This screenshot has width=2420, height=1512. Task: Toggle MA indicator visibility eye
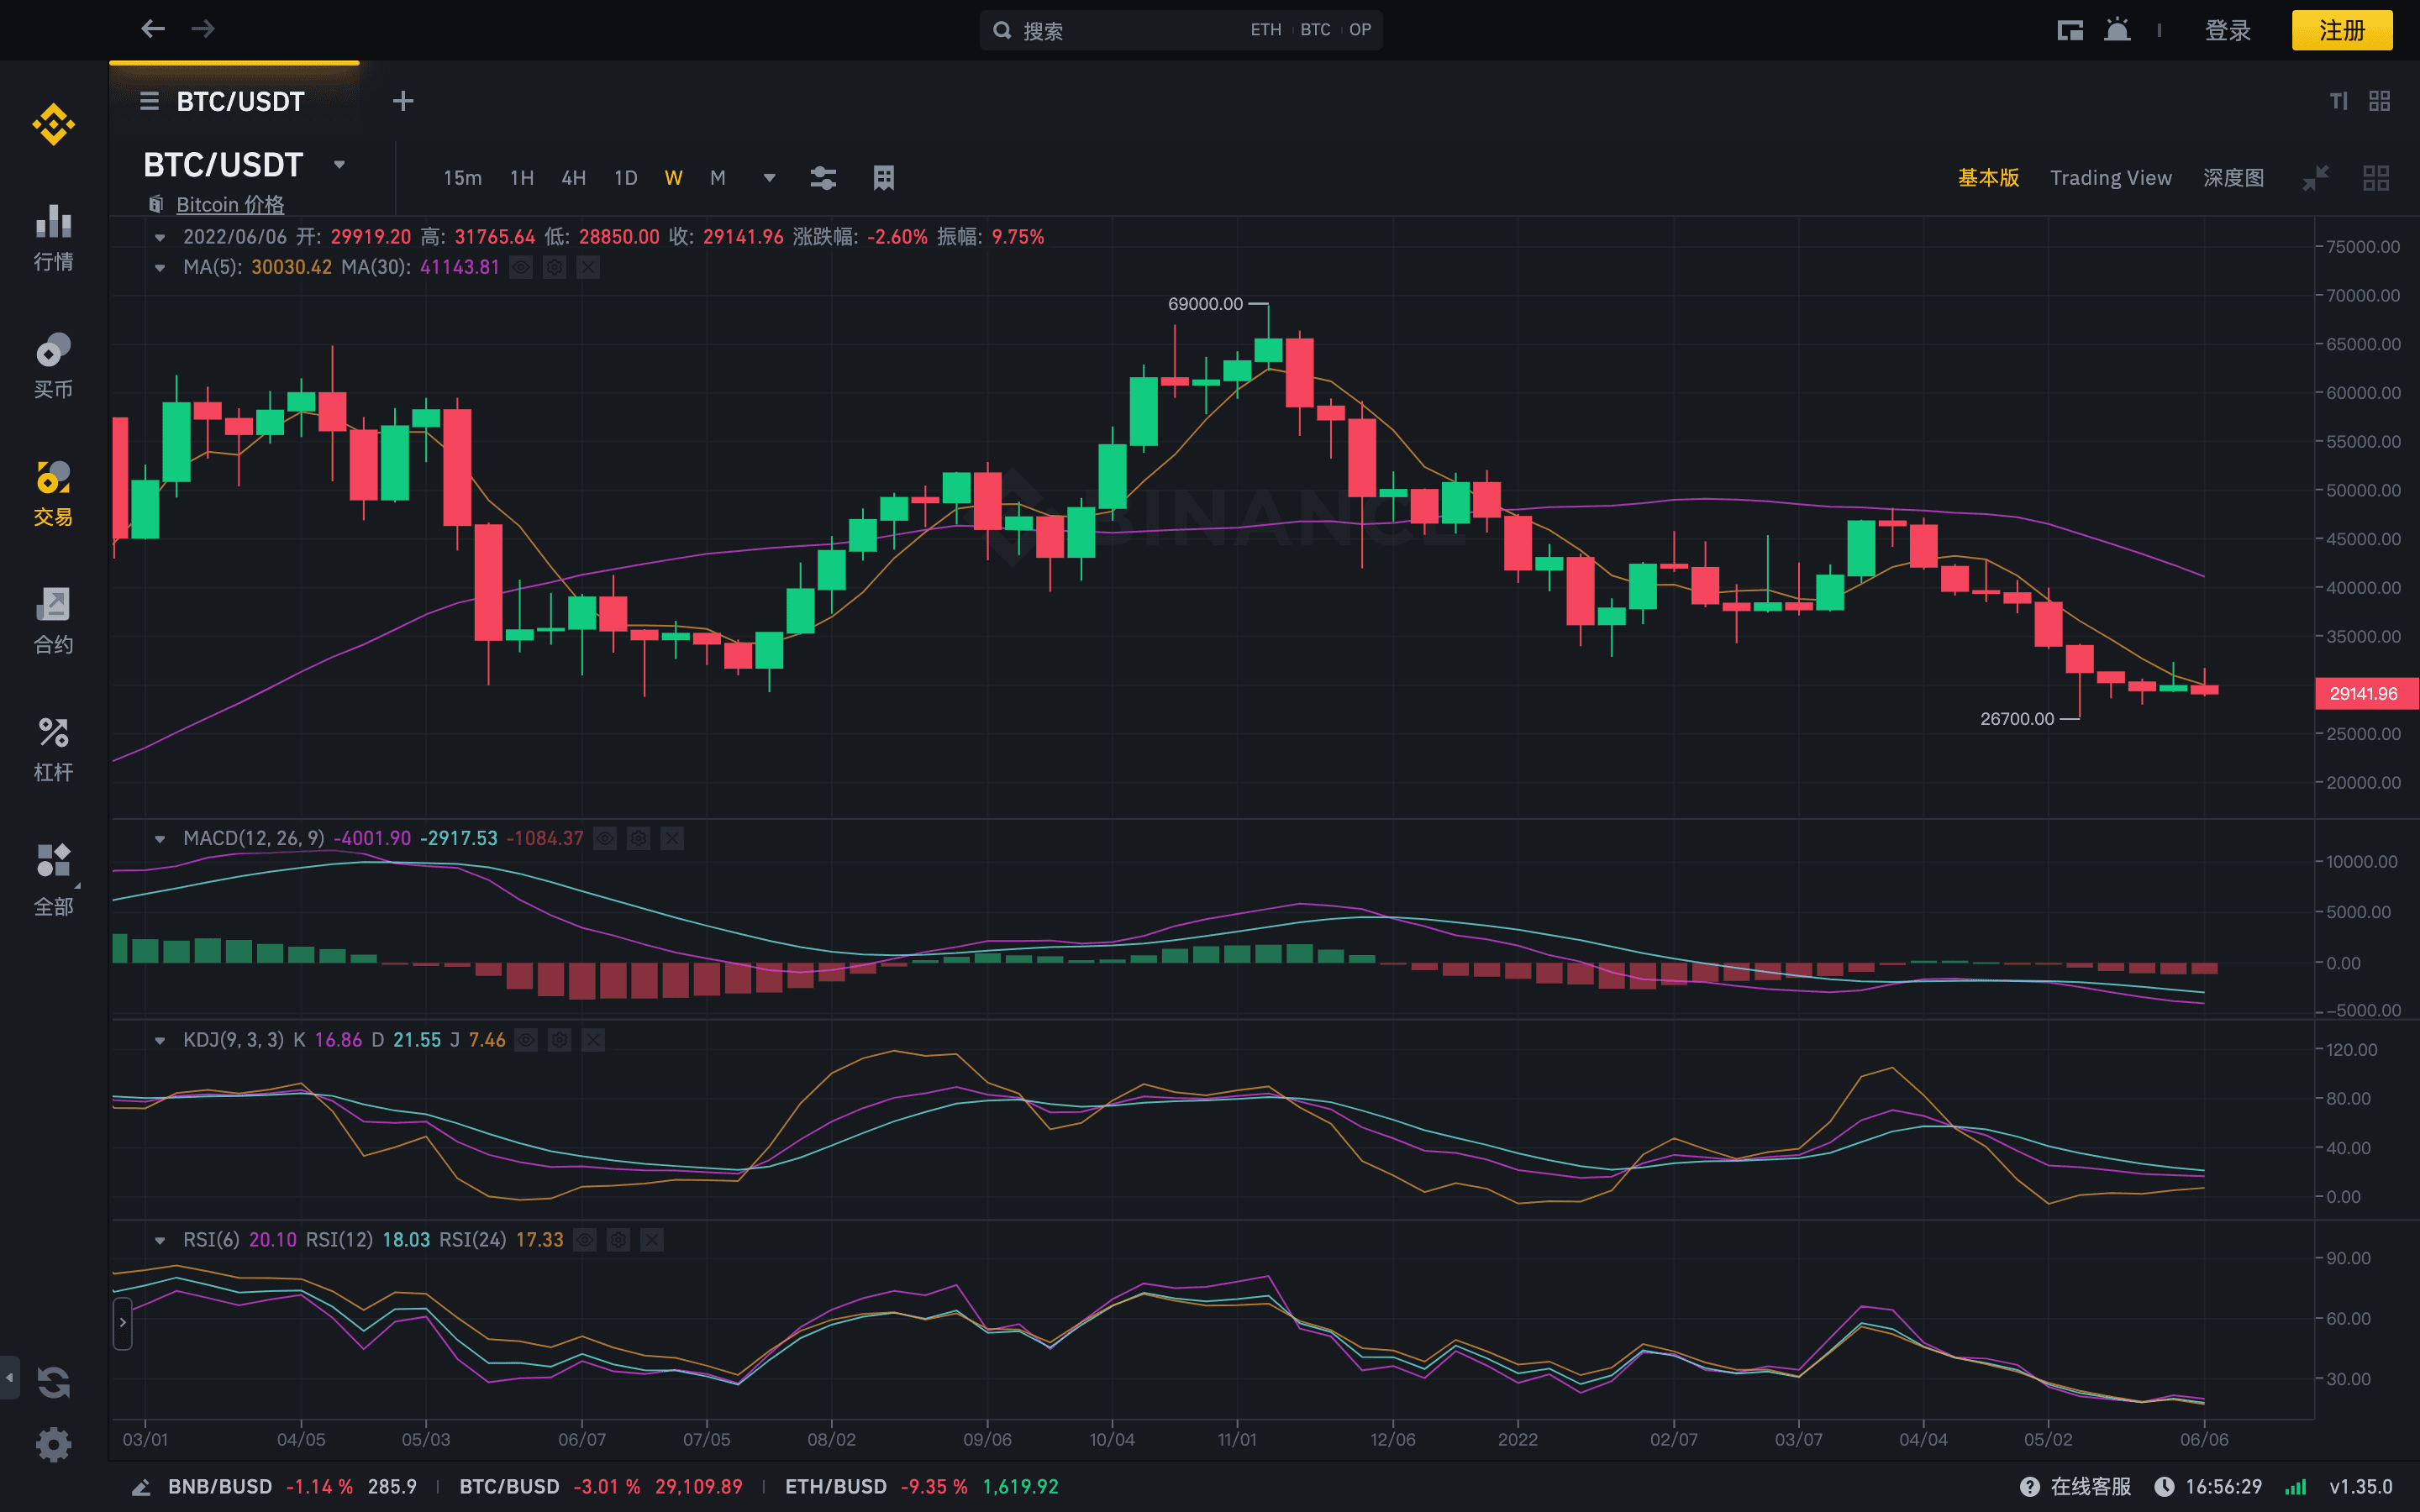click(521, 267)
